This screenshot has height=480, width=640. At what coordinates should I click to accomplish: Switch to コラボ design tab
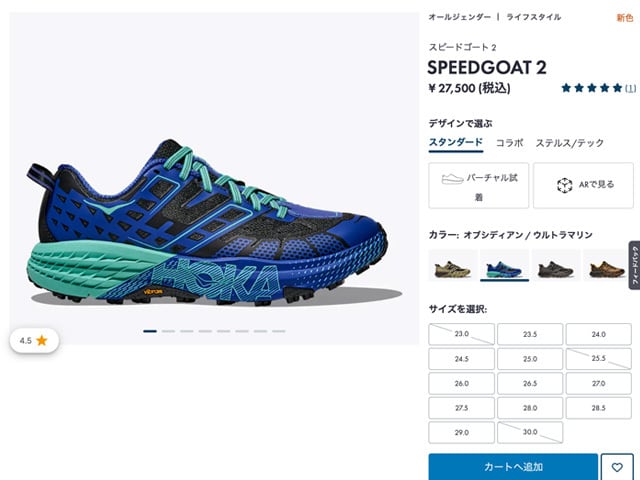point(509,143)
